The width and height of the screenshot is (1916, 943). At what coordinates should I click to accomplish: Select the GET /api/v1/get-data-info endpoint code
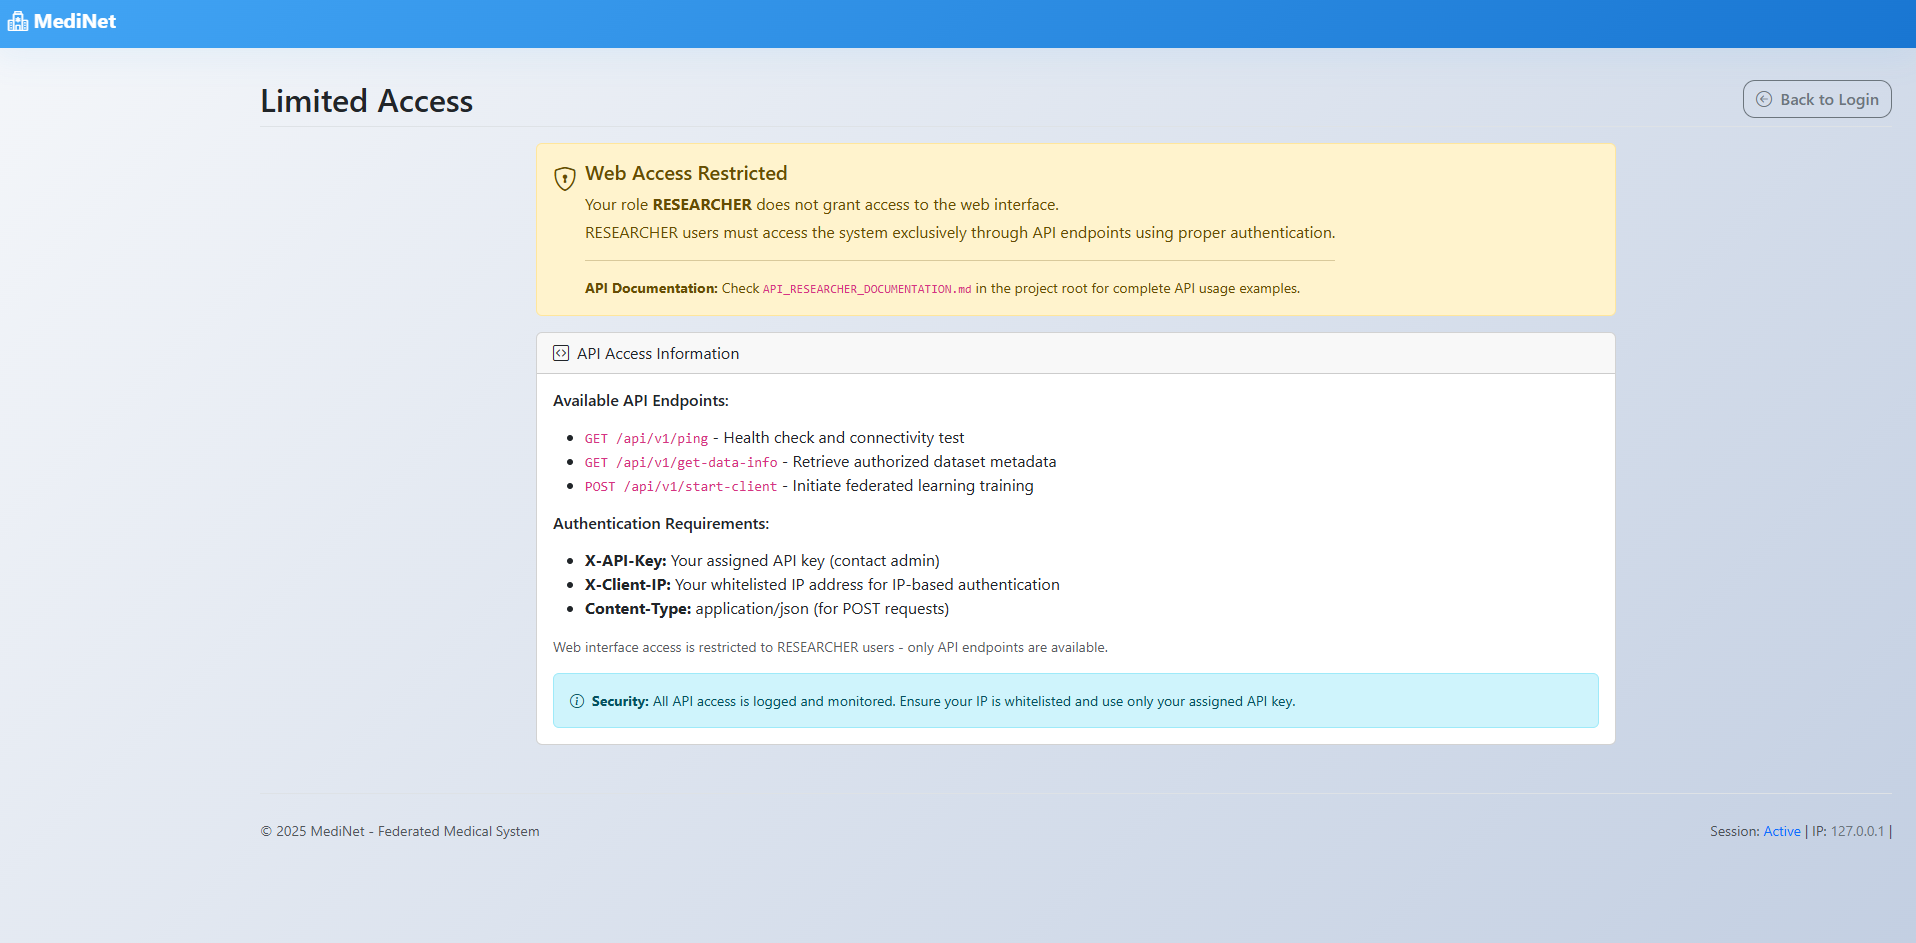[681, 462]
